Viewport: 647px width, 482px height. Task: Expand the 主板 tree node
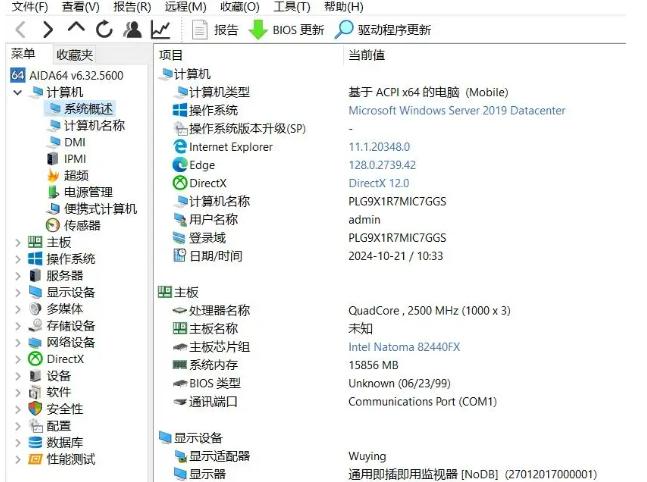[x=18, y=243]
